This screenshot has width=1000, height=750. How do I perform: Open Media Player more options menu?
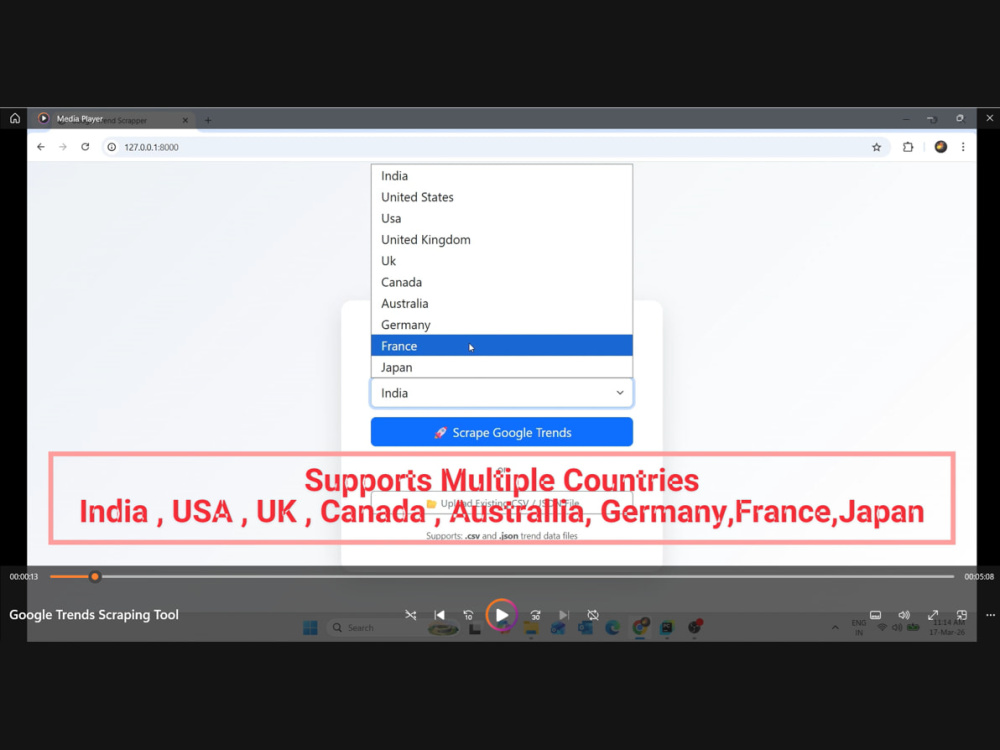point(990,615)
